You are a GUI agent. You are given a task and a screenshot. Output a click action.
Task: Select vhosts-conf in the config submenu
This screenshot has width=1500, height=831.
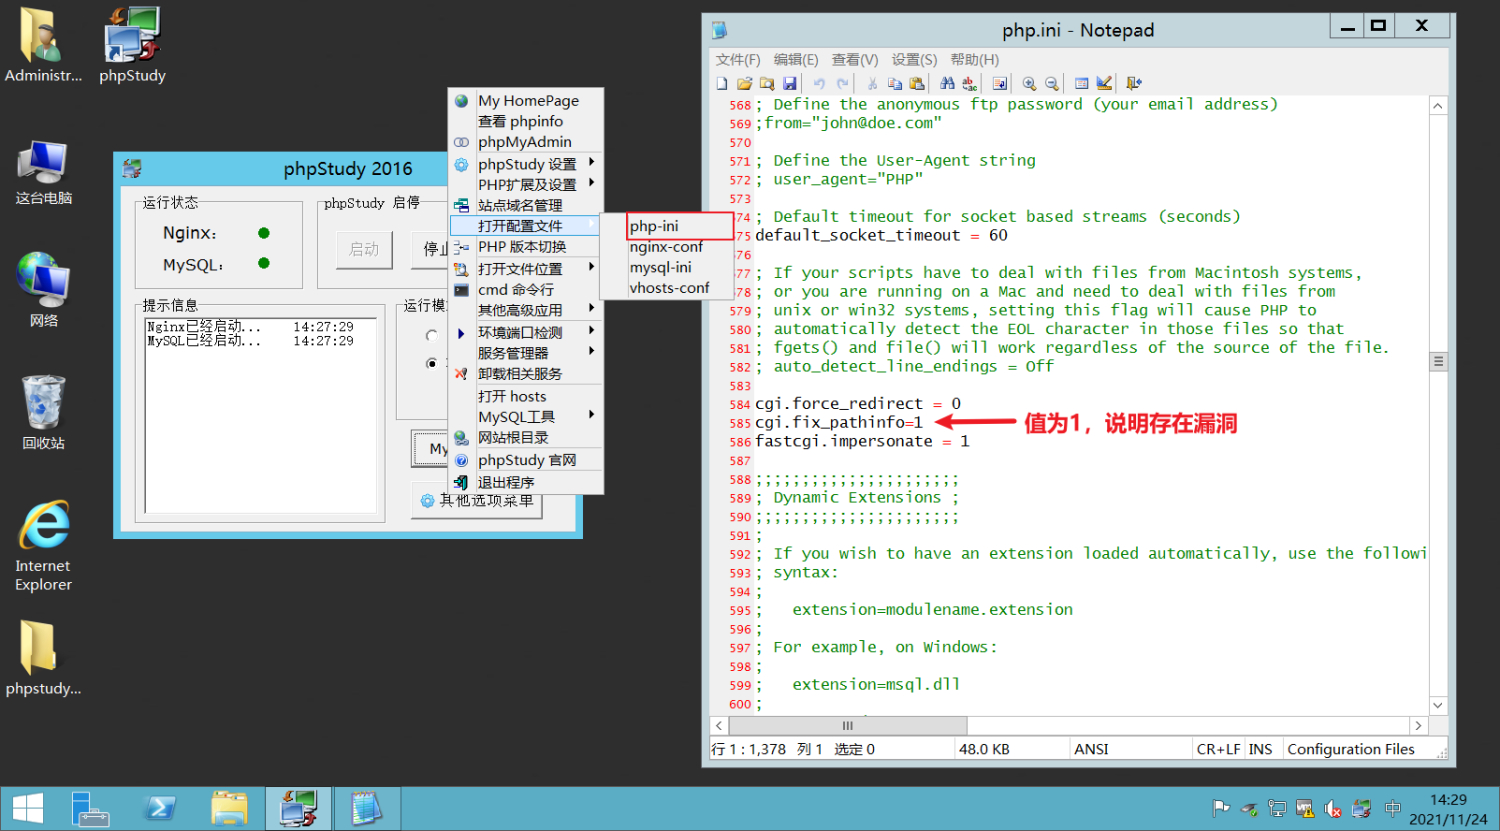point(669,288)
